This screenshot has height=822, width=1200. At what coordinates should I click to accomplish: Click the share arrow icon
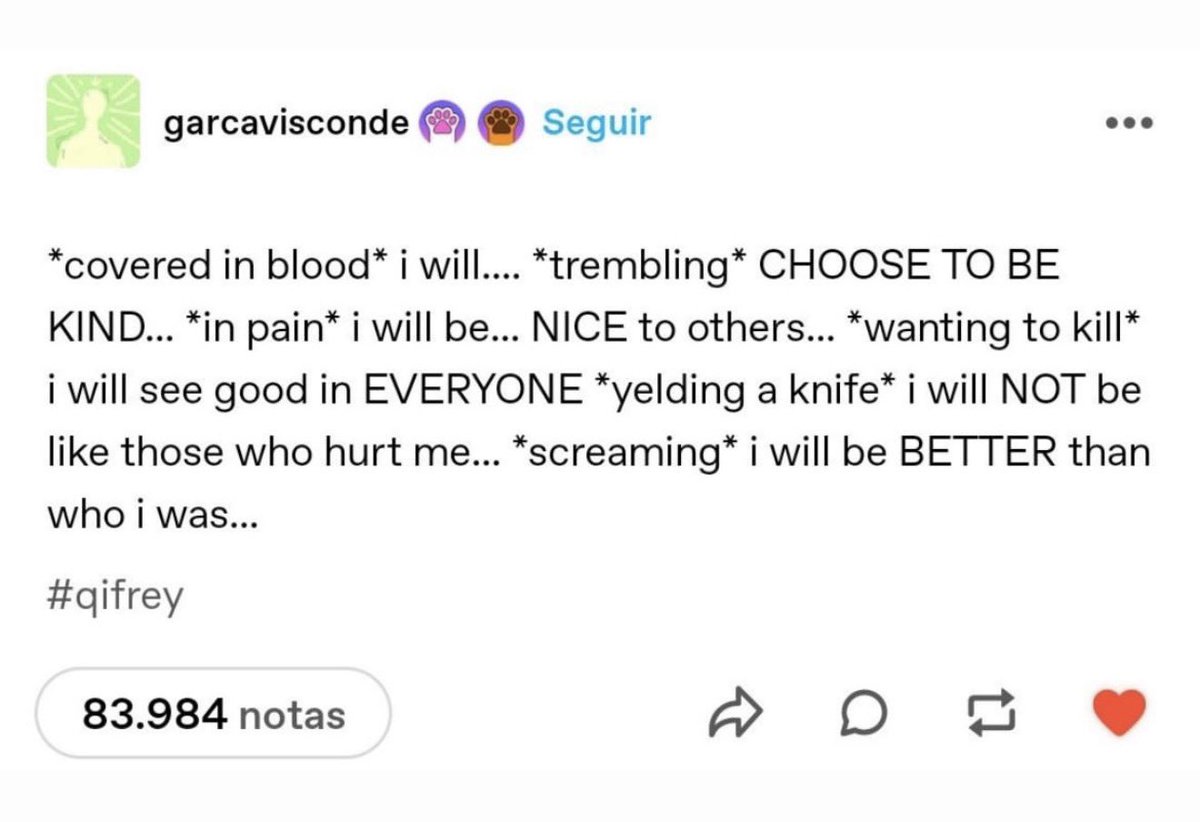(735, 714)
